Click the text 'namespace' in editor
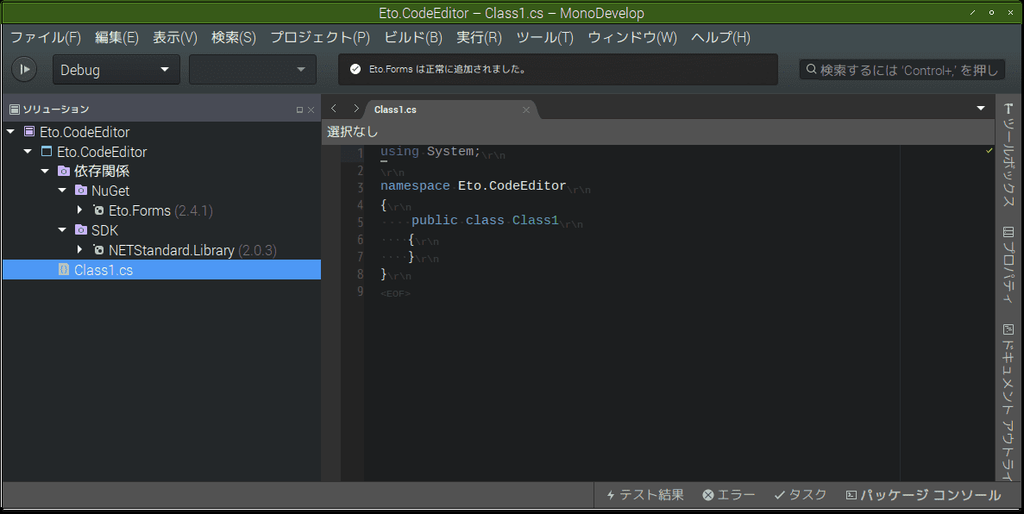The width and height of the screenshot is (1024, 514). [415, 186]
